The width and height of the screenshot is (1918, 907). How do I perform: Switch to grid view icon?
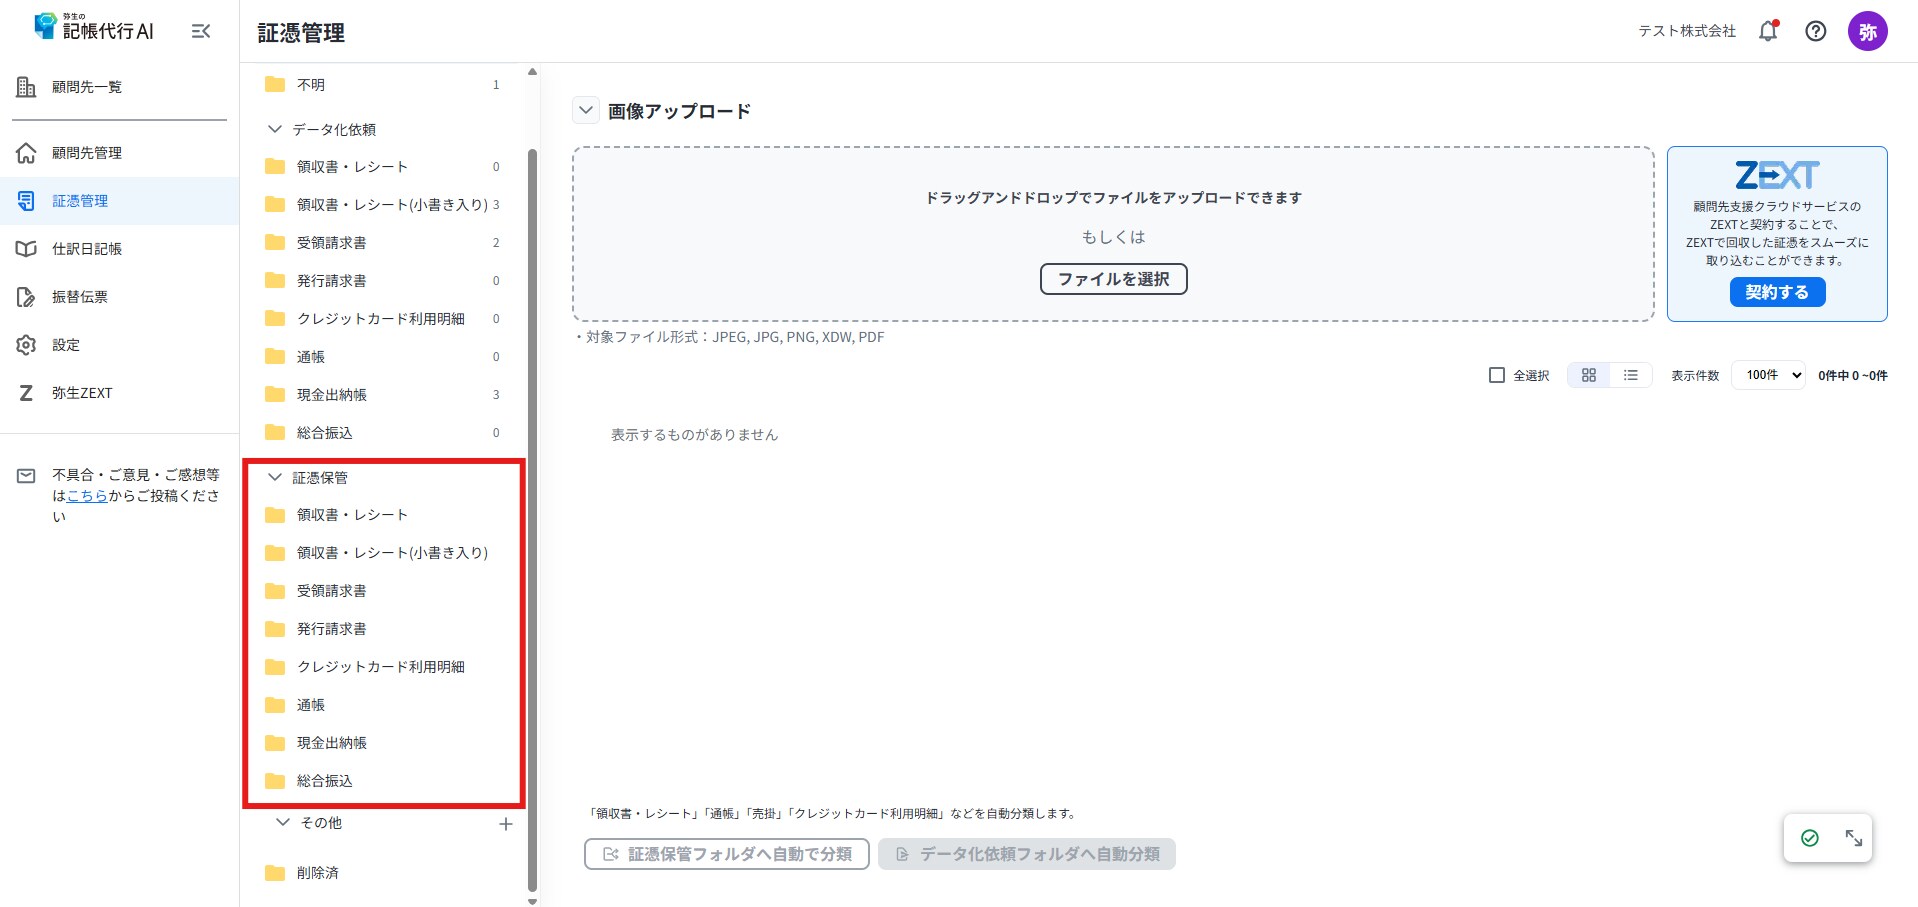[x=1588, y=375]
